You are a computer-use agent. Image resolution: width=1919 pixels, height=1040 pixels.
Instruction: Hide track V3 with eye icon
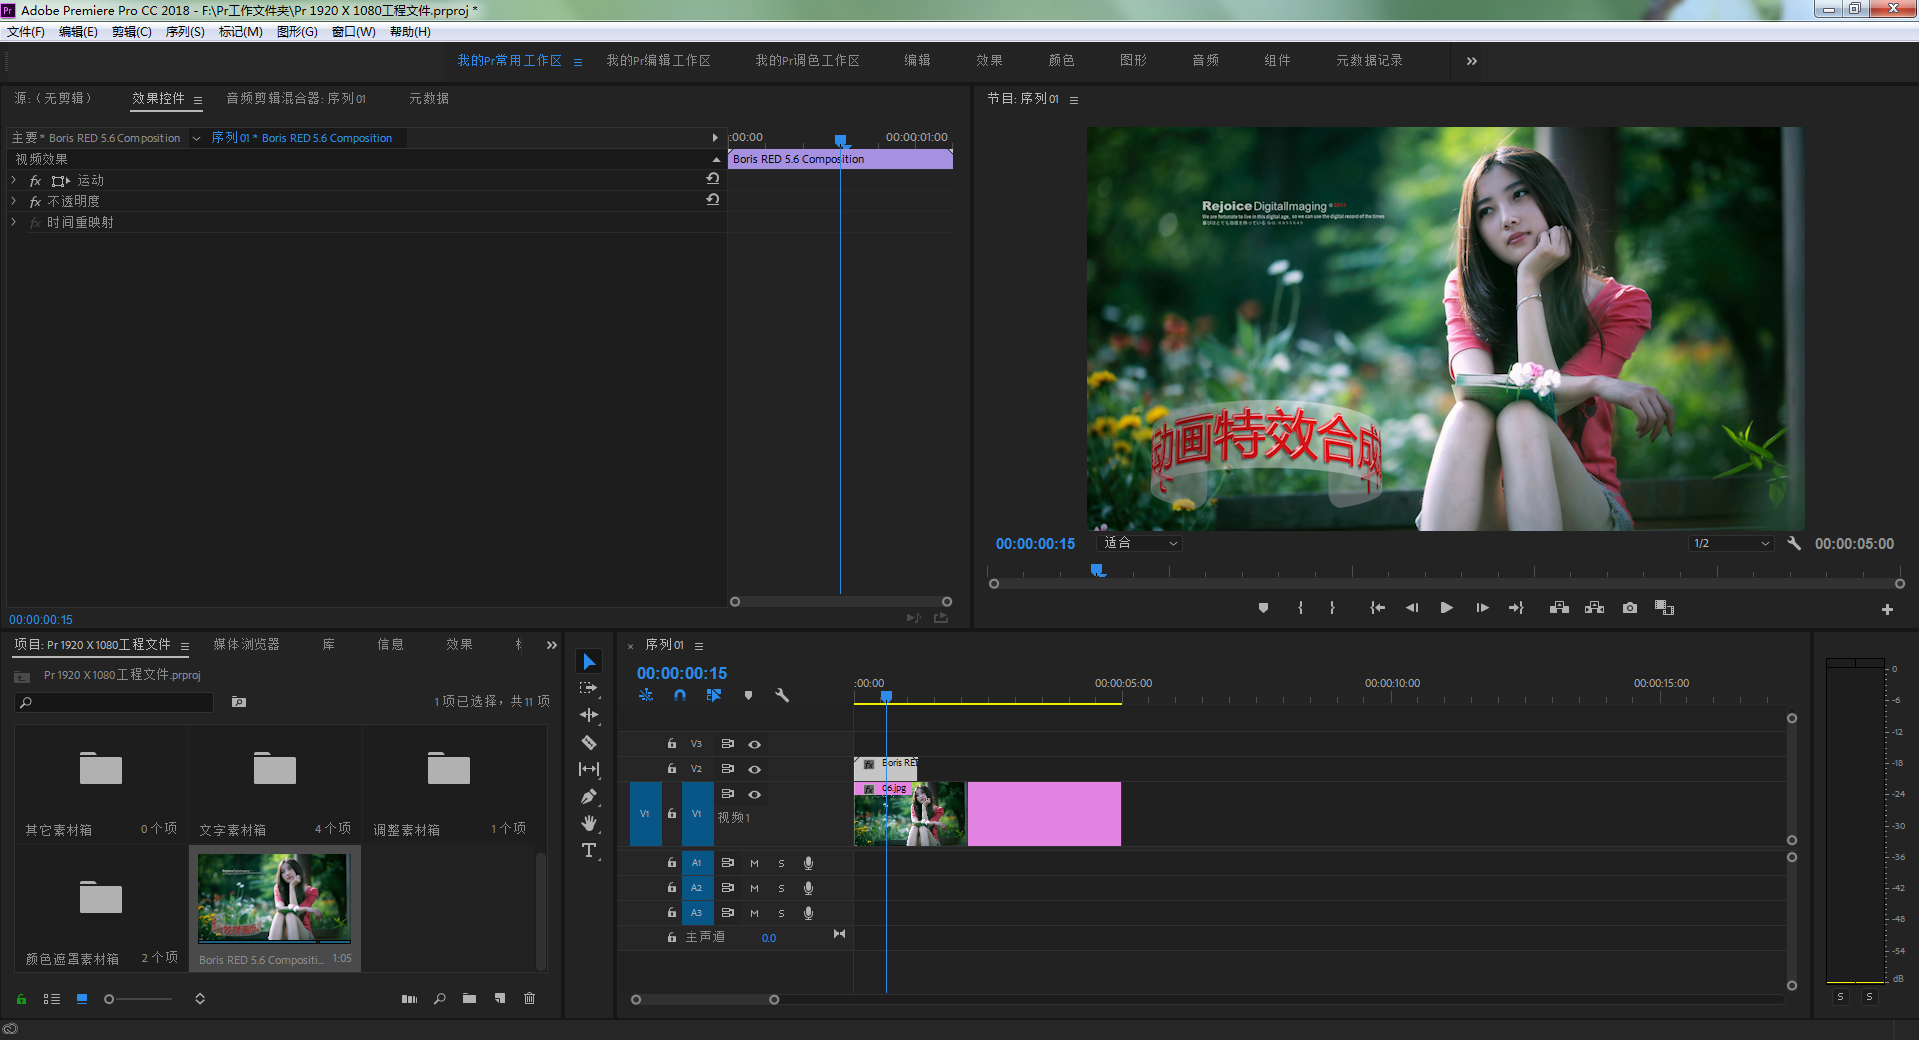(755, 744)
